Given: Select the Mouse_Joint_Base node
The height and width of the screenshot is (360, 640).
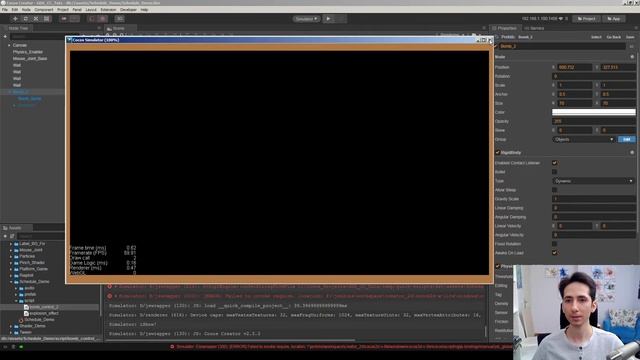Looking at the screenshot, I should point(30,58).
